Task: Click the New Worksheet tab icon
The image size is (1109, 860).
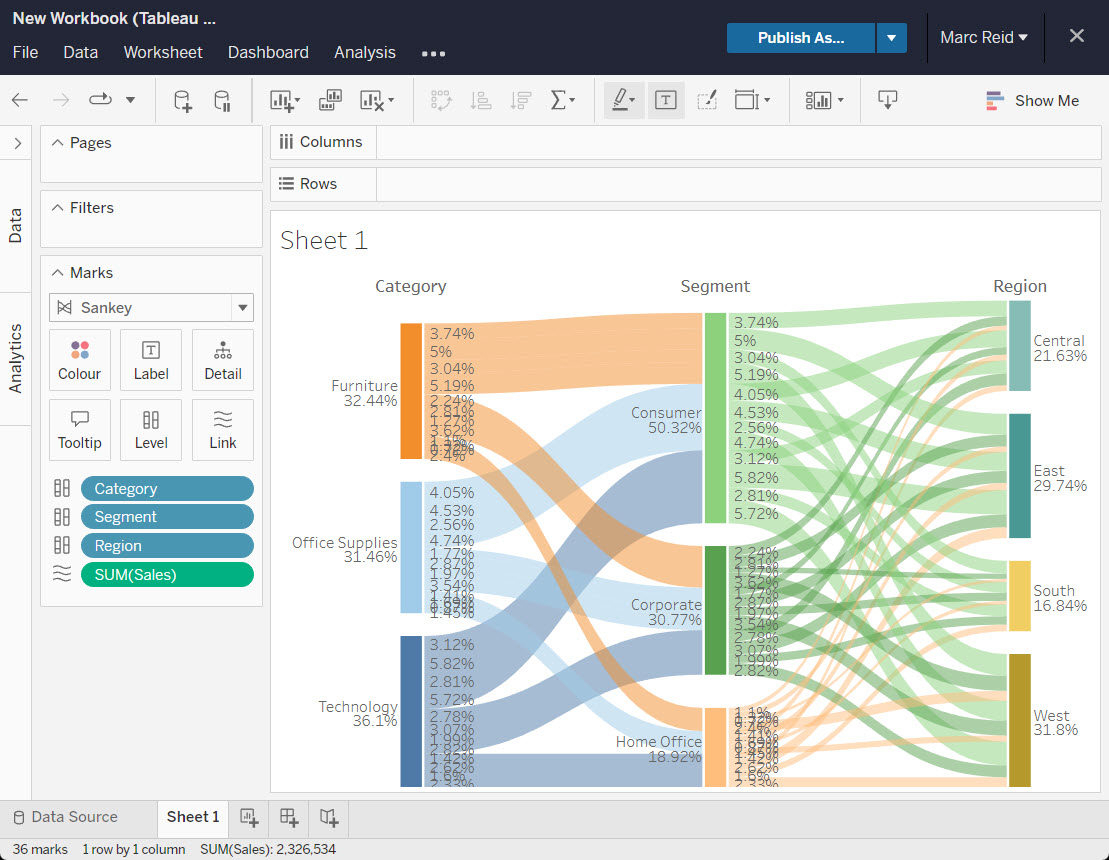Action: 249,817
